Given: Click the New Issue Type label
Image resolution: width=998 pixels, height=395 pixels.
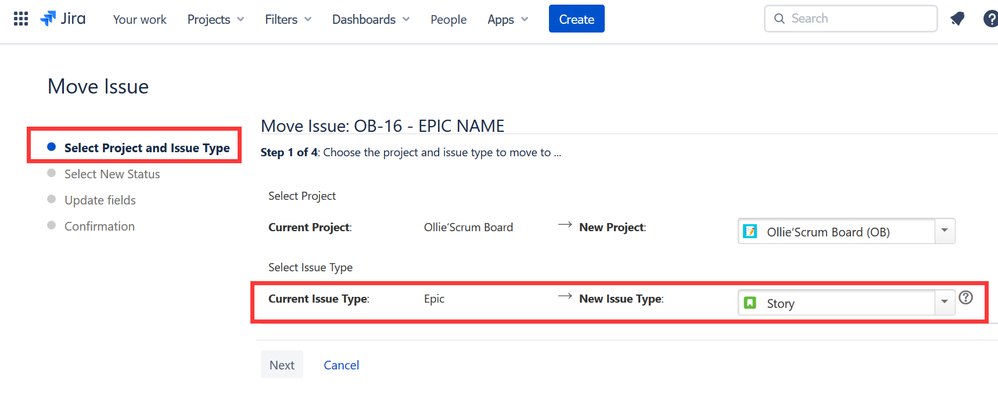Looking at the screenshot, I should [621, 299].
